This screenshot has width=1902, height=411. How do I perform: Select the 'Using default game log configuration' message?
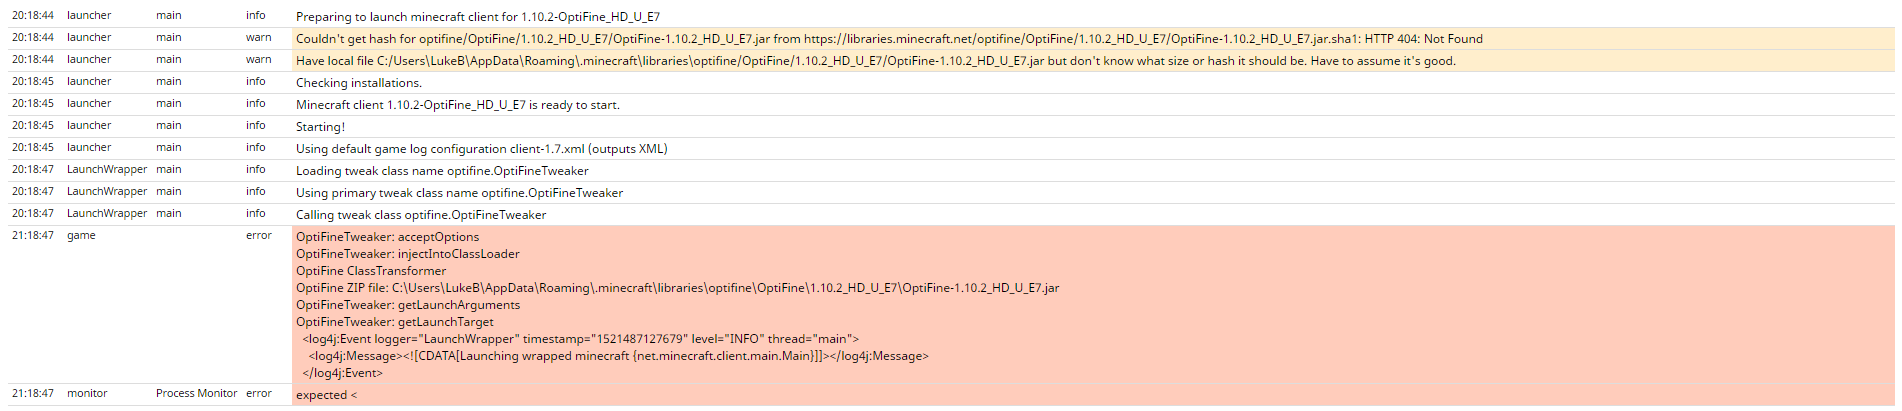tap(482, 149)
